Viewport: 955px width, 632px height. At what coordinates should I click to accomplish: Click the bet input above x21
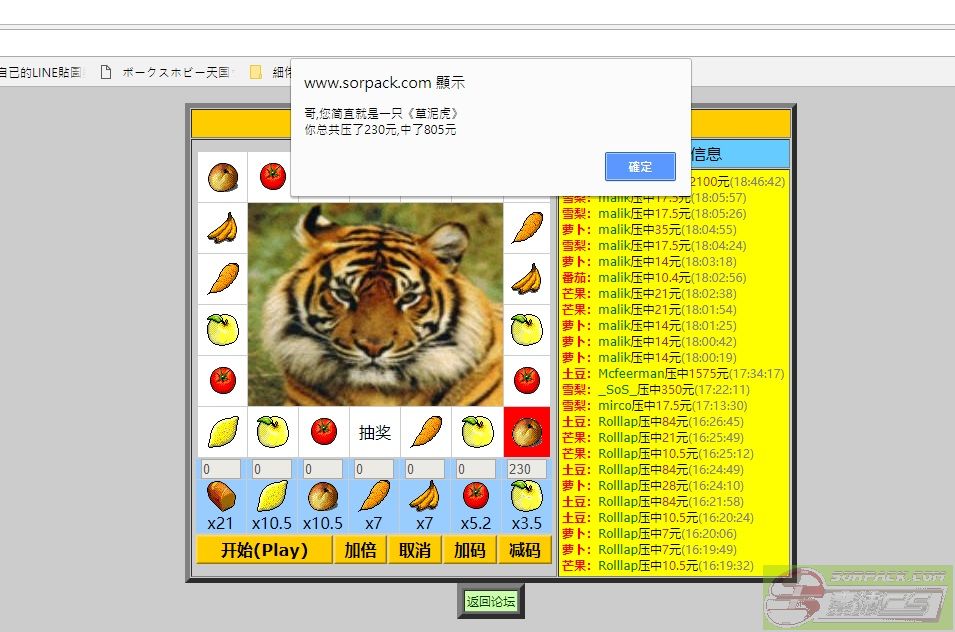(x=220, y=469)
